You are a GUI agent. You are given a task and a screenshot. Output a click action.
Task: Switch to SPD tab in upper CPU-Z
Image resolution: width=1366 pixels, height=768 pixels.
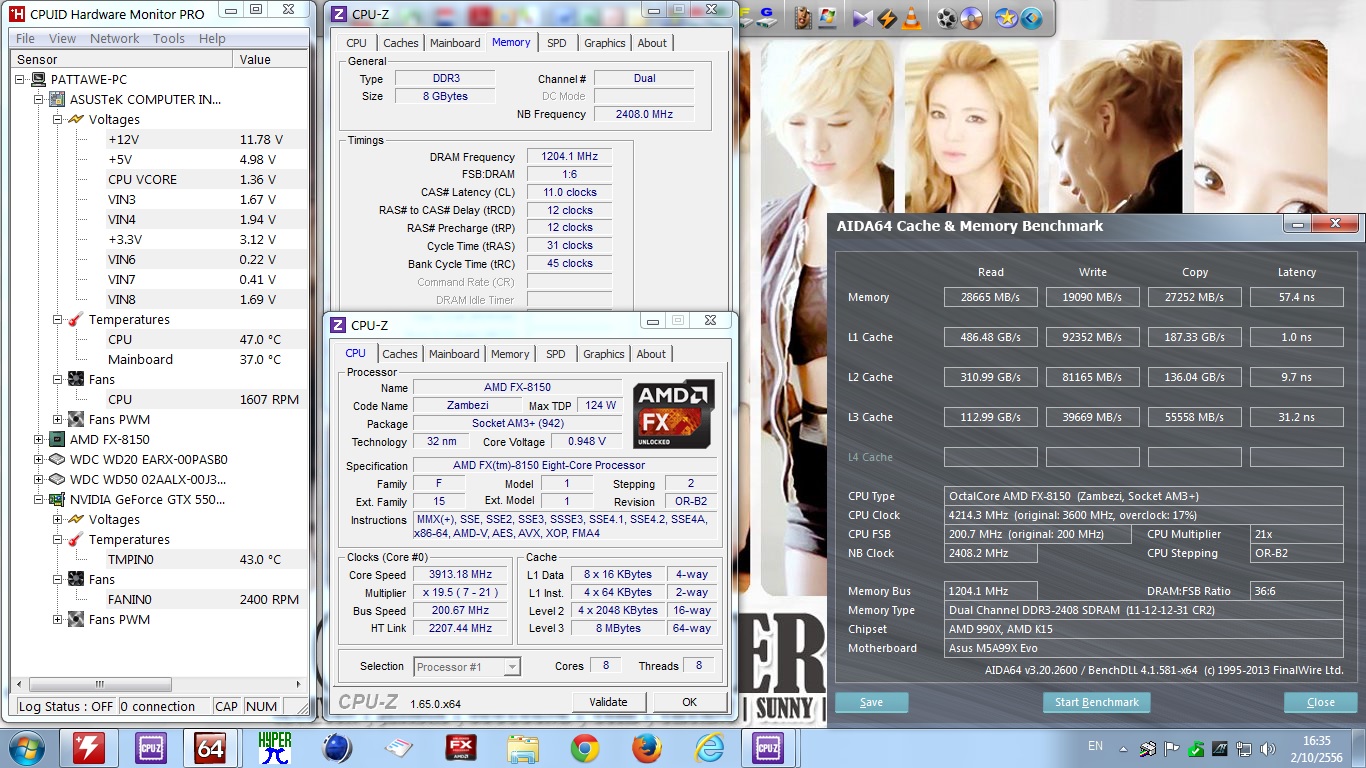pos(557,43)
